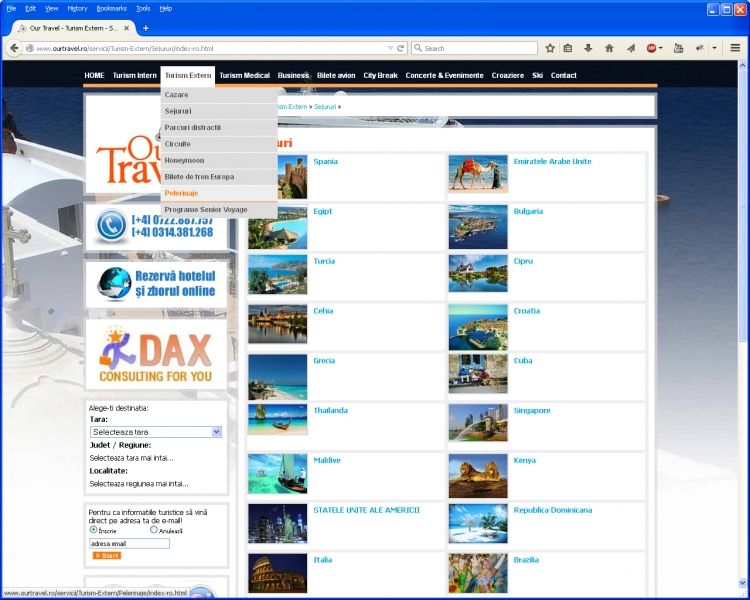Open the Emiratele Arabe Unite link
750x600 pixels.
552,161
